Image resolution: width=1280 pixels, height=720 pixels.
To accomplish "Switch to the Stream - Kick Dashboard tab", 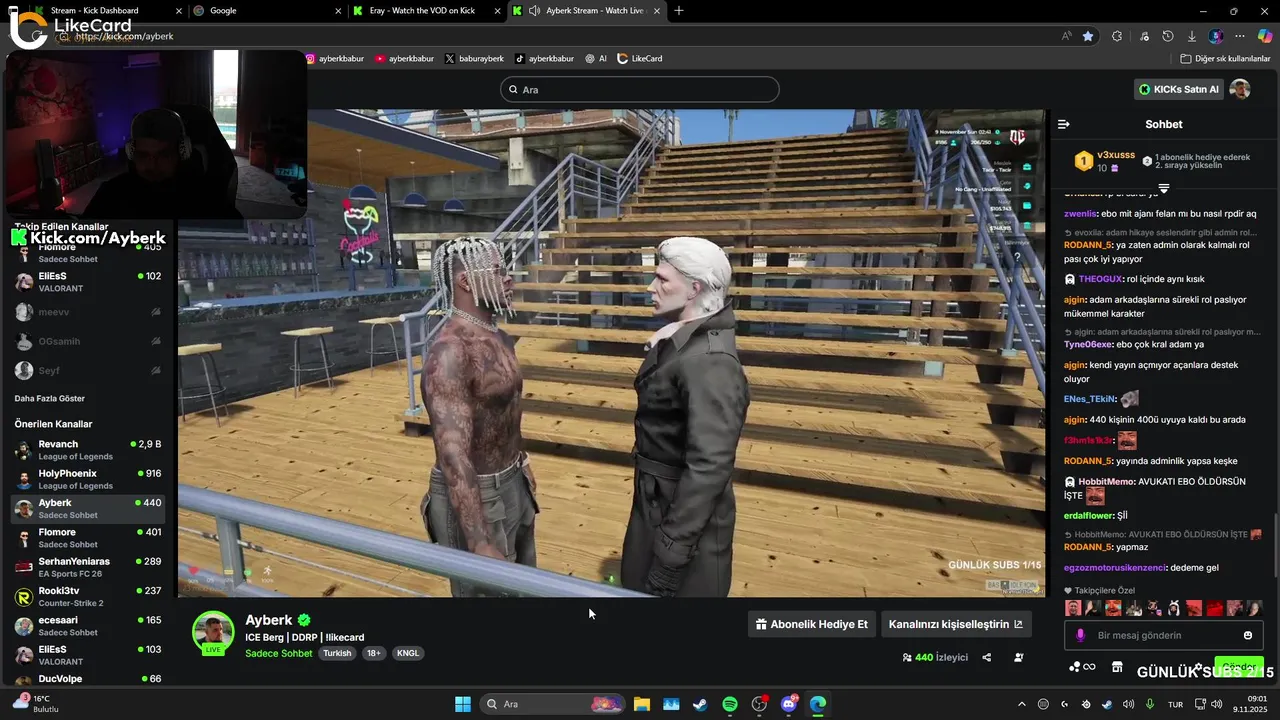I will coord(96,11).
